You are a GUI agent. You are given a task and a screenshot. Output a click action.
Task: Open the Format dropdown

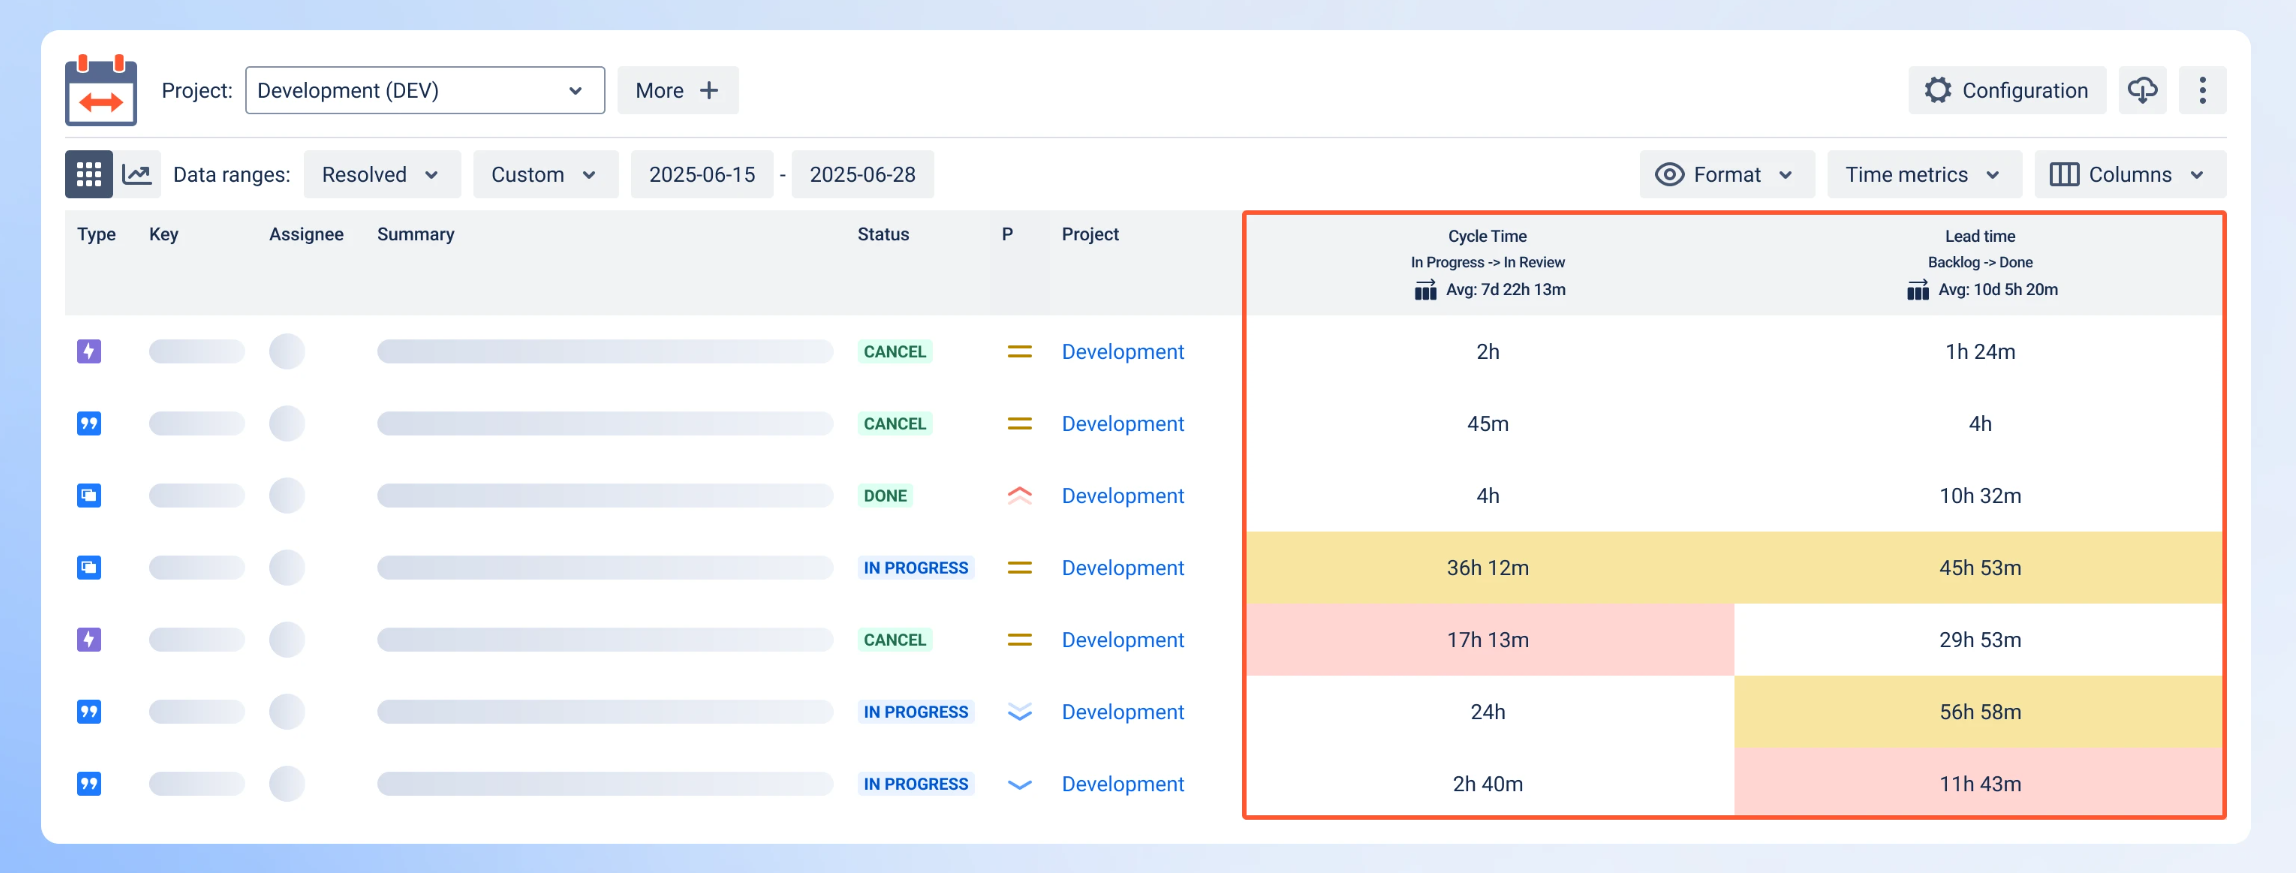click(1727, 175)
